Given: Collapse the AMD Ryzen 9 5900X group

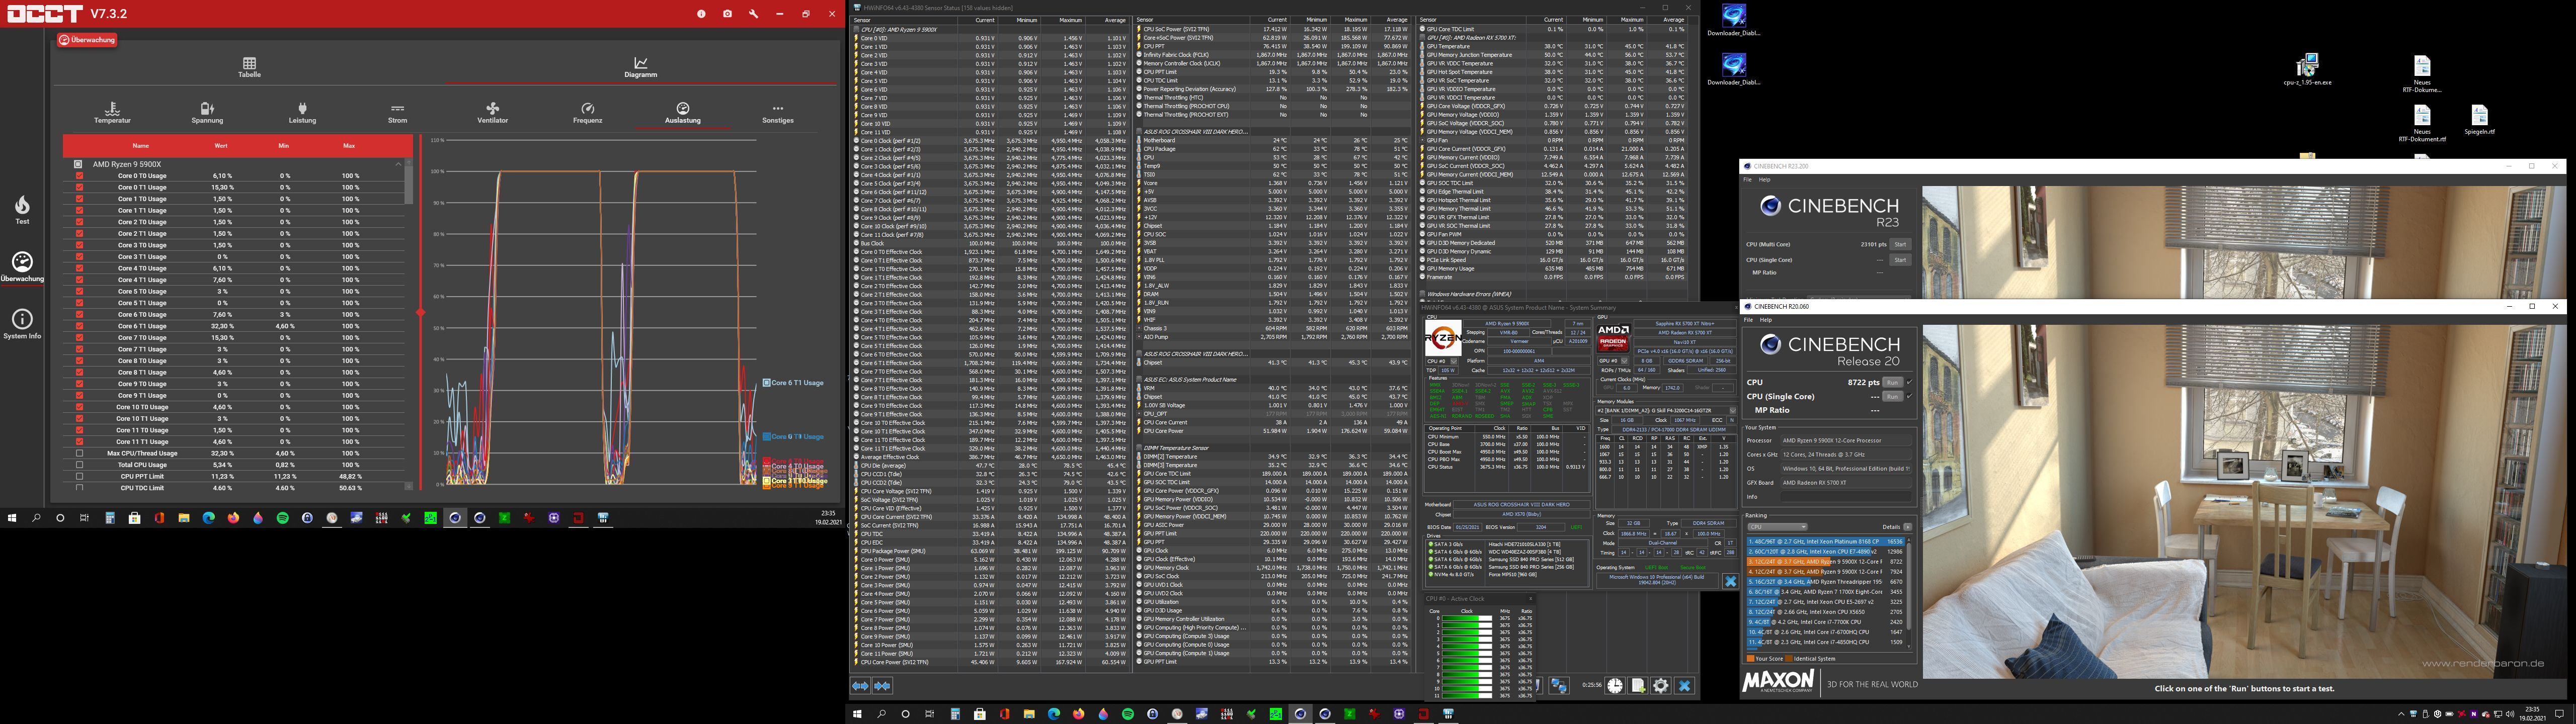Looking at the screenshot, I should tap(398, 164).
